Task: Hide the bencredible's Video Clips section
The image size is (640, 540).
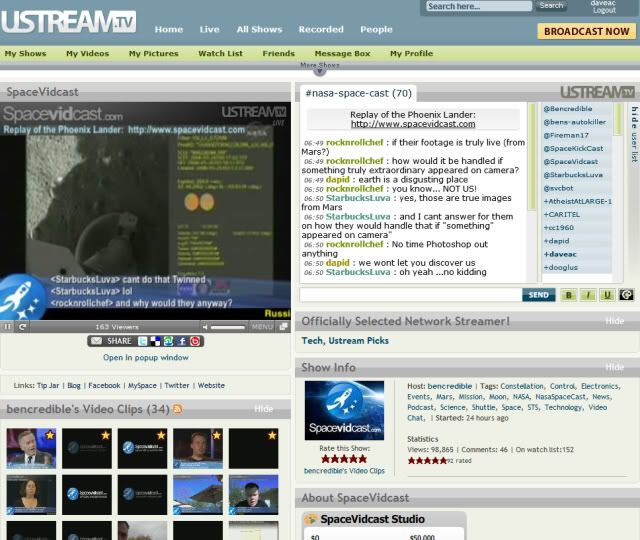Action: [x=263, y=409]
